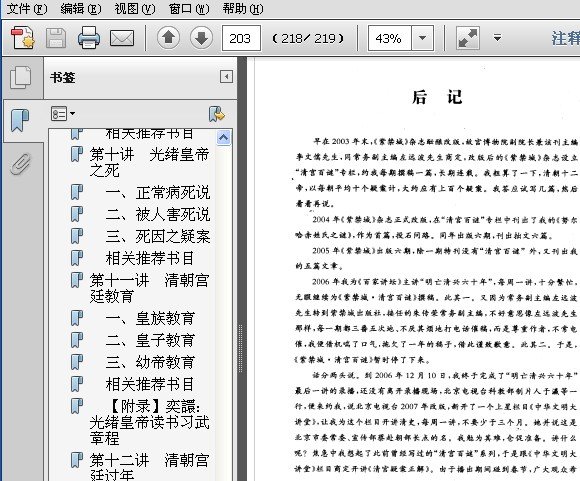Open the zoom level dropdown arrow
Screen dimensions: 580x481
[422, 38]
